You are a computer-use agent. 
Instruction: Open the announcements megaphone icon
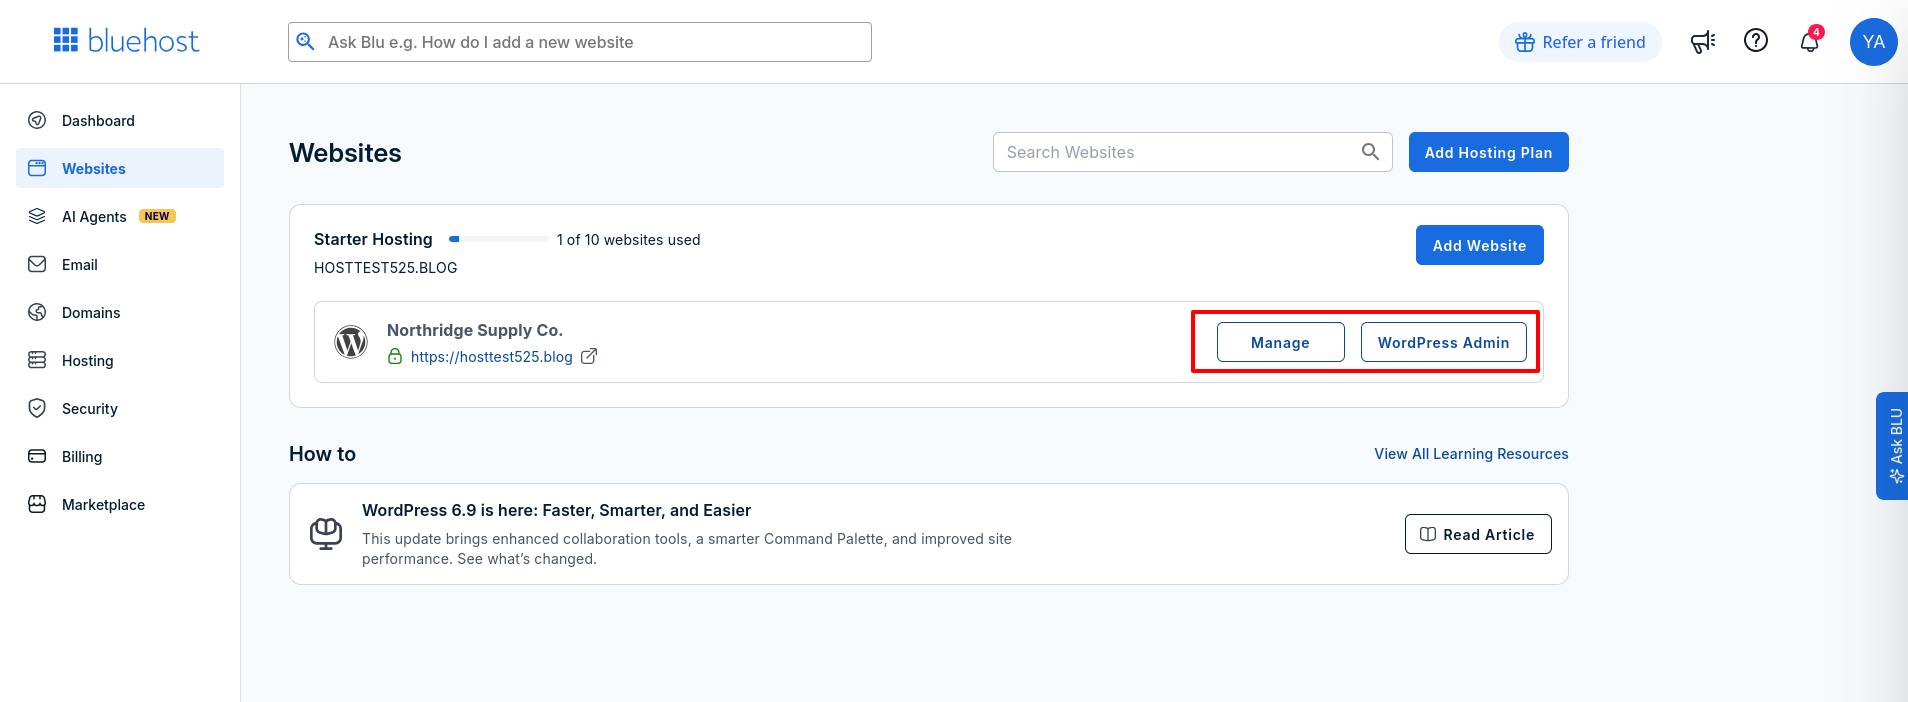(x=1703, y=41)
